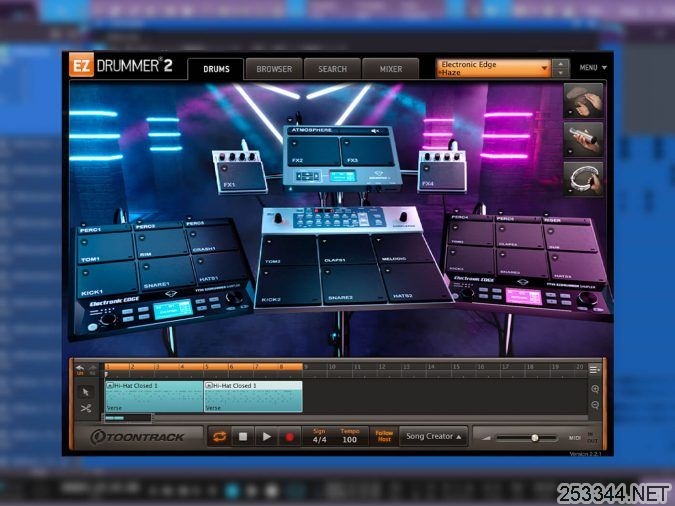Click the Tempo 100 field
675x506 pixels.
(x=350, y=436)
